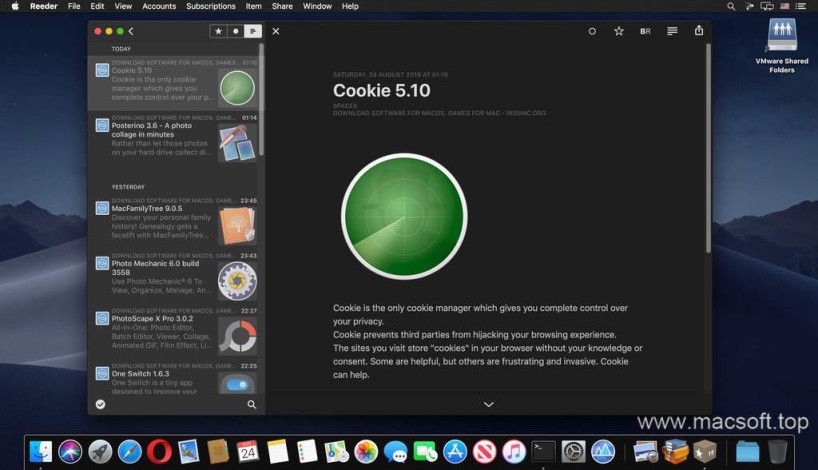
Task: Go back using the left chevron
Action: click(x=131, y=31)
